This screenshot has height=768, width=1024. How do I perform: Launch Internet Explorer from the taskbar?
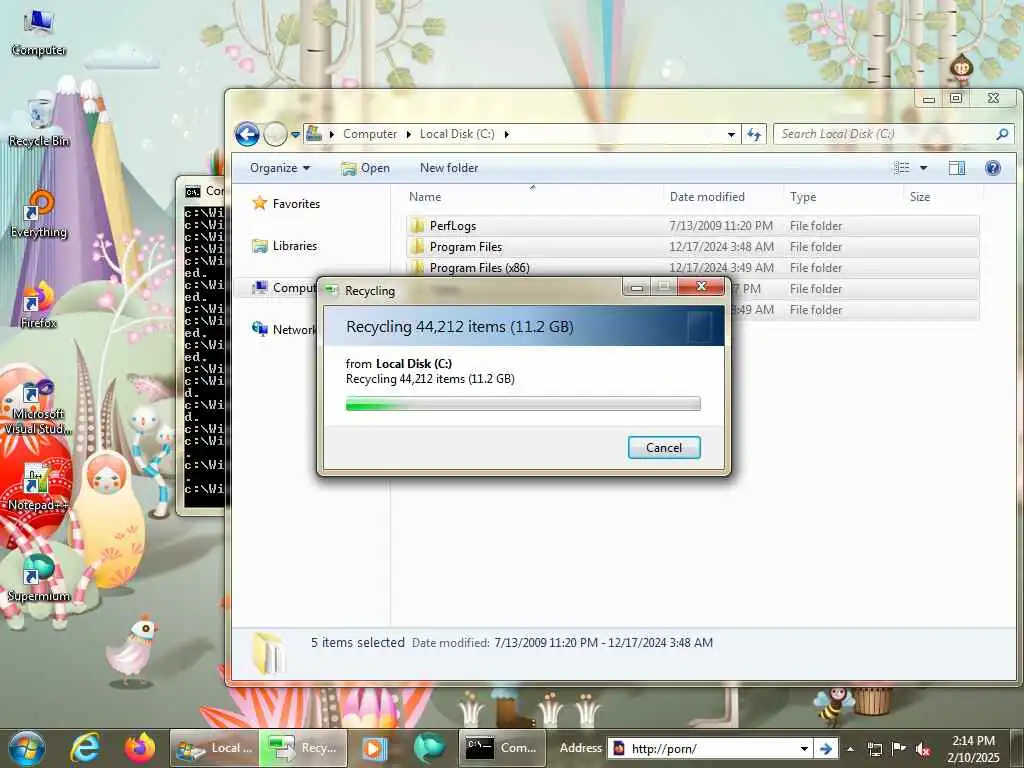(86, 748)
